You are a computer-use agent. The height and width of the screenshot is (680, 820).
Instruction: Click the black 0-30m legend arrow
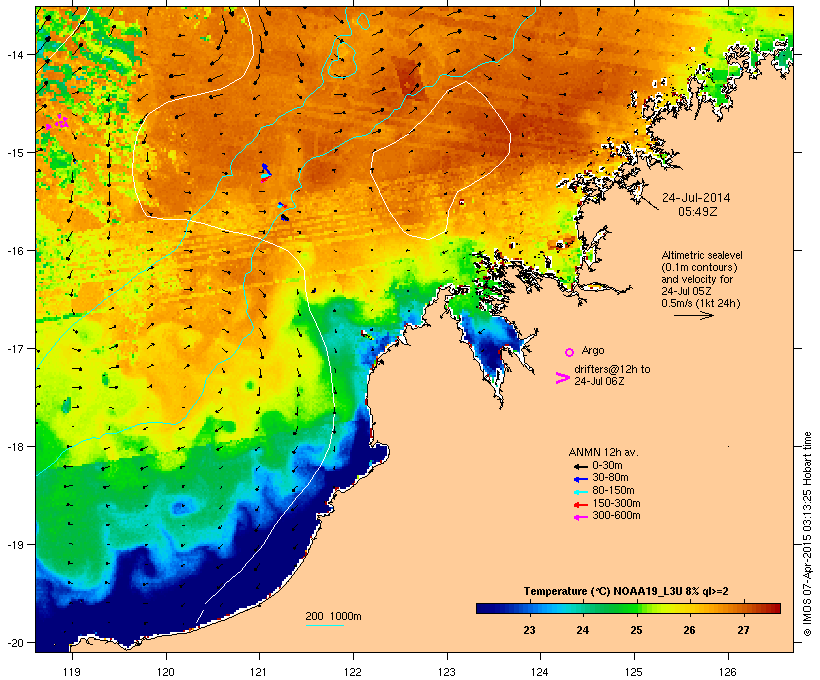click(580, 466)
